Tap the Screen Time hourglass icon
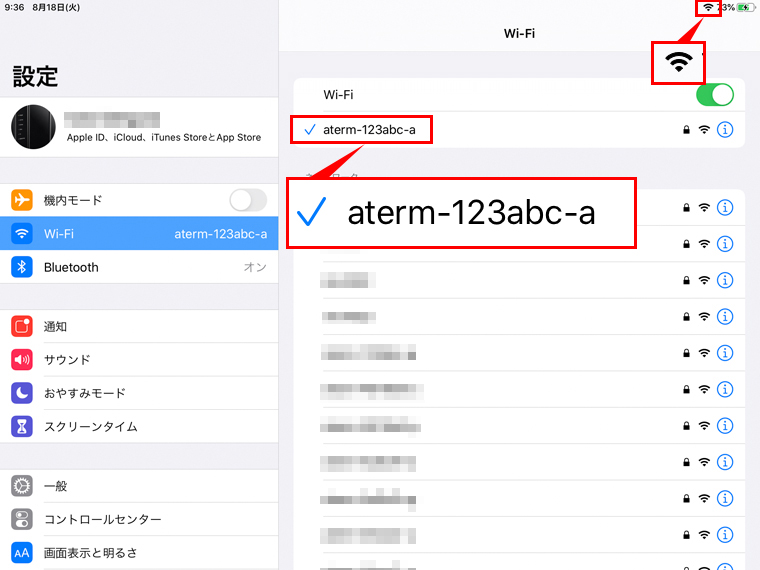The height and width of the screenshot is (570, 760). (x=22, y=427)
